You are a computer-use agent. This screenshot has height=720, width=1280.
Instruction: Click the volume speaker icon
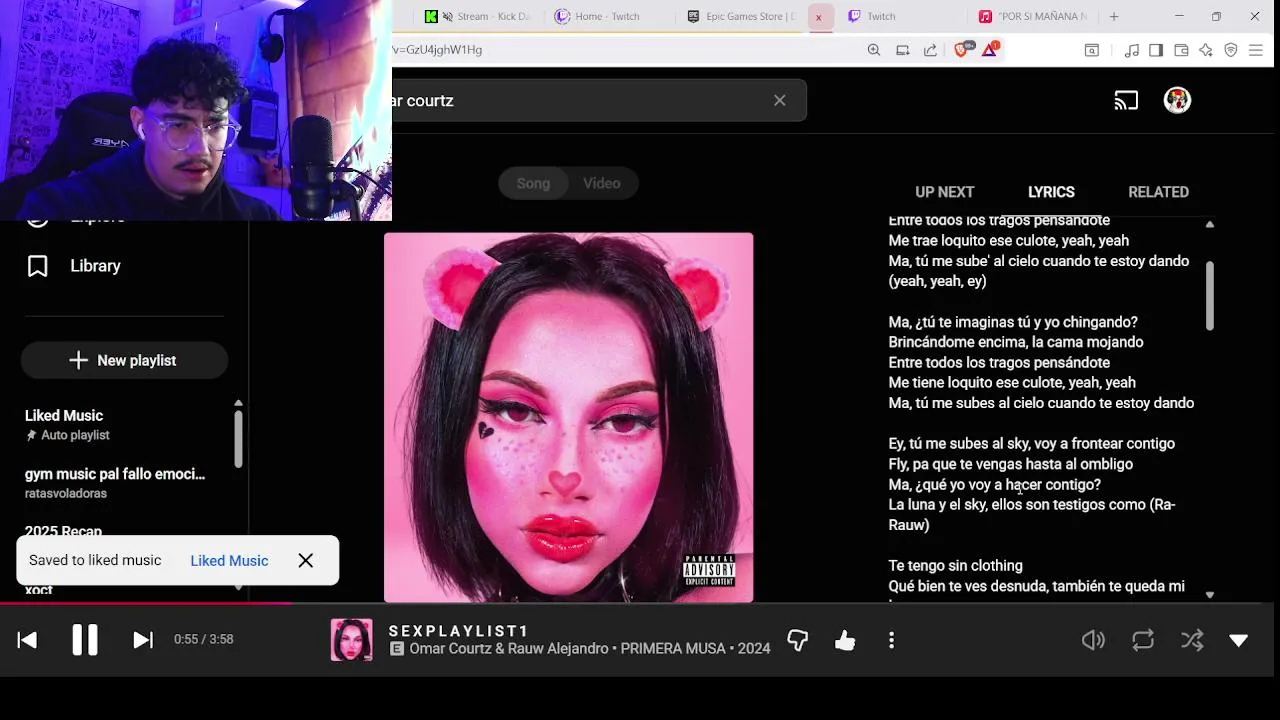point(1093,640)
